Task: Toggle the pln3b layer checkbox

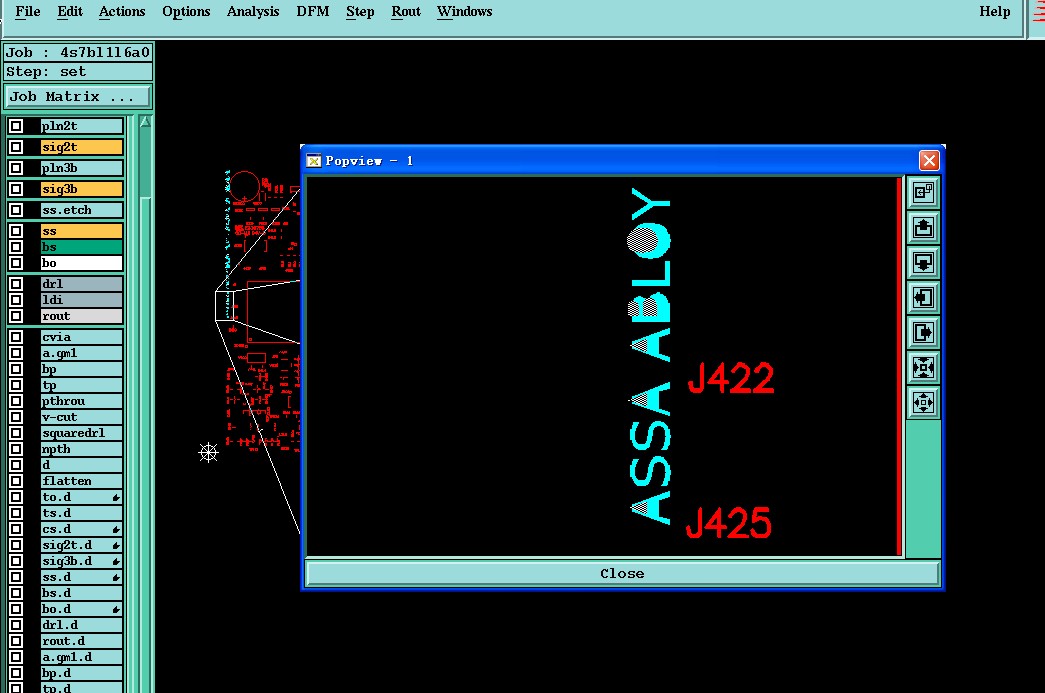Action: [16, 168]
